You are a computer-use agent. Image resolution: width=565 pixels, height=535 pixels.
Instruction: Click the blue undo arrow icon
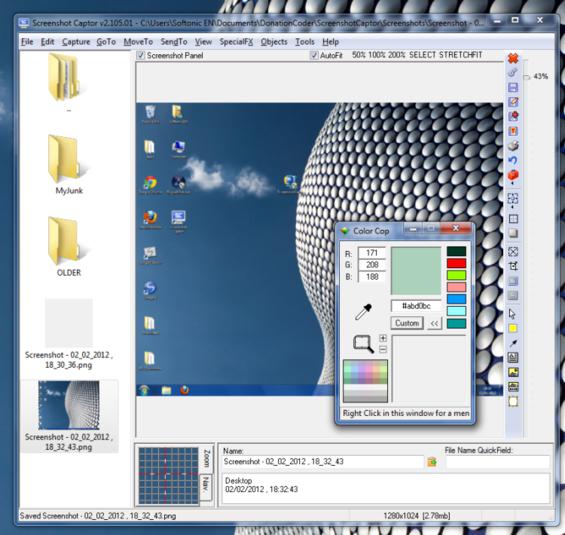point(513,160)
